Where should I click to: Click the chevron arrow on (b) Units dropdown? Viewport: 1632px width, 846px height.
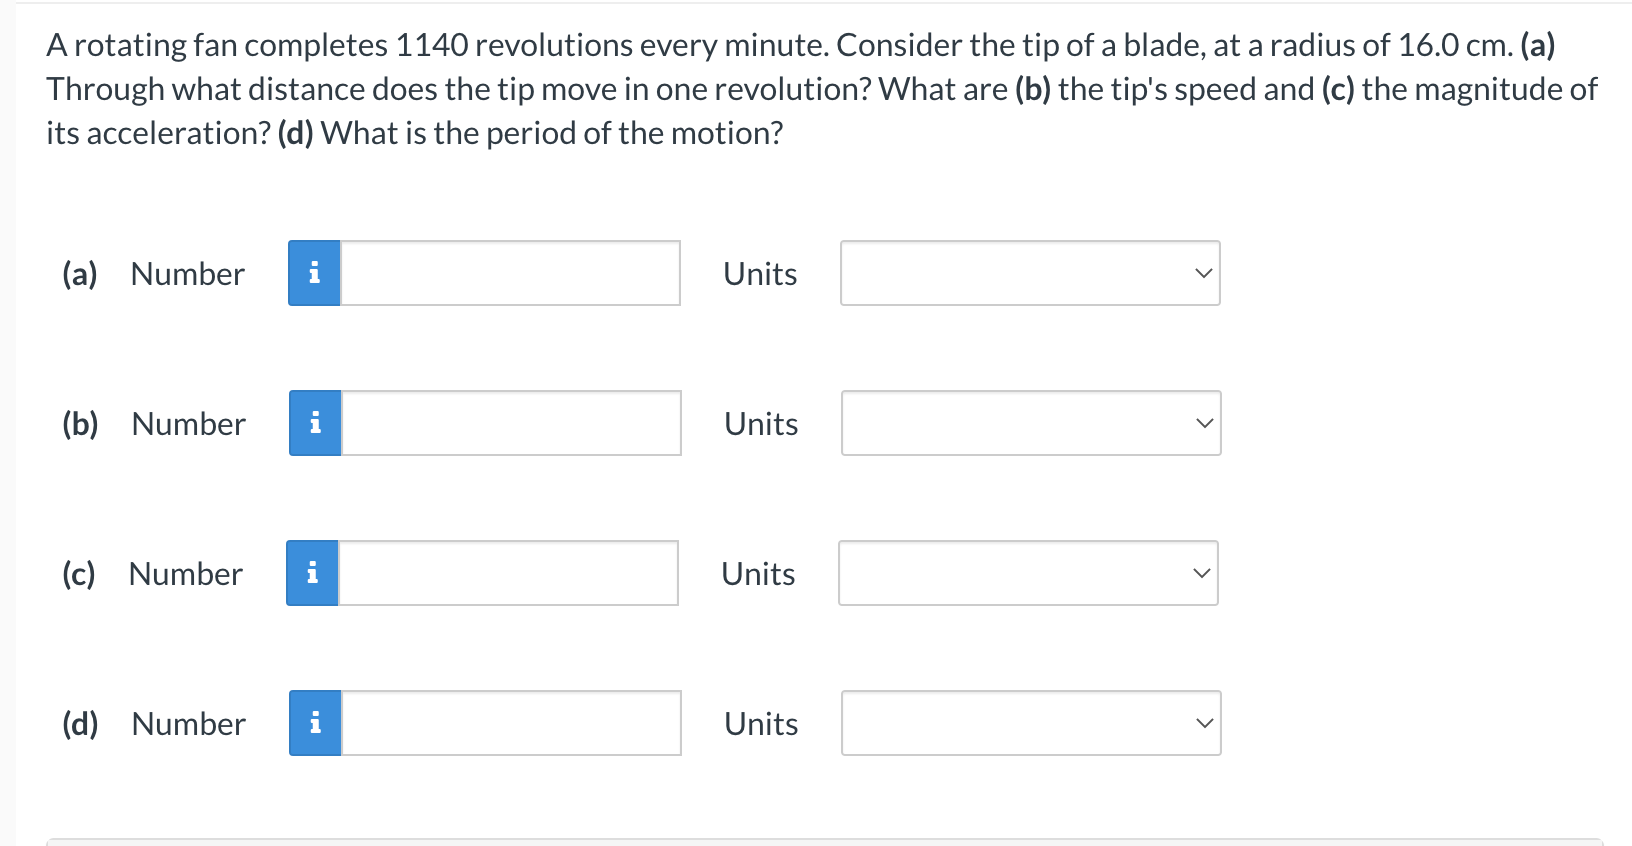[x=1205, y=423]
